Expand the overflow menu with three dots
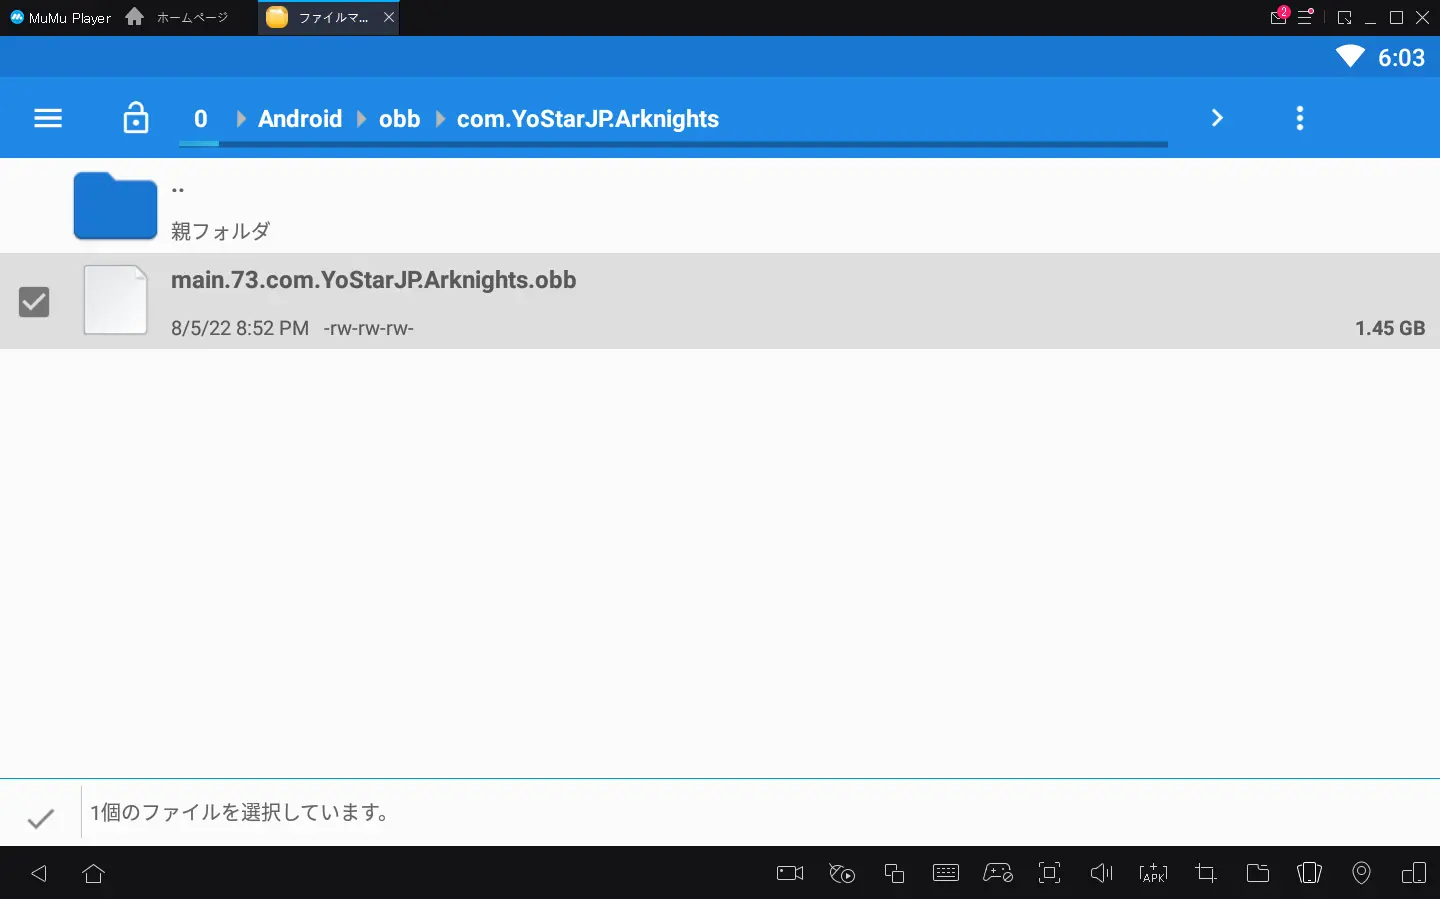 click(1299, 117)
